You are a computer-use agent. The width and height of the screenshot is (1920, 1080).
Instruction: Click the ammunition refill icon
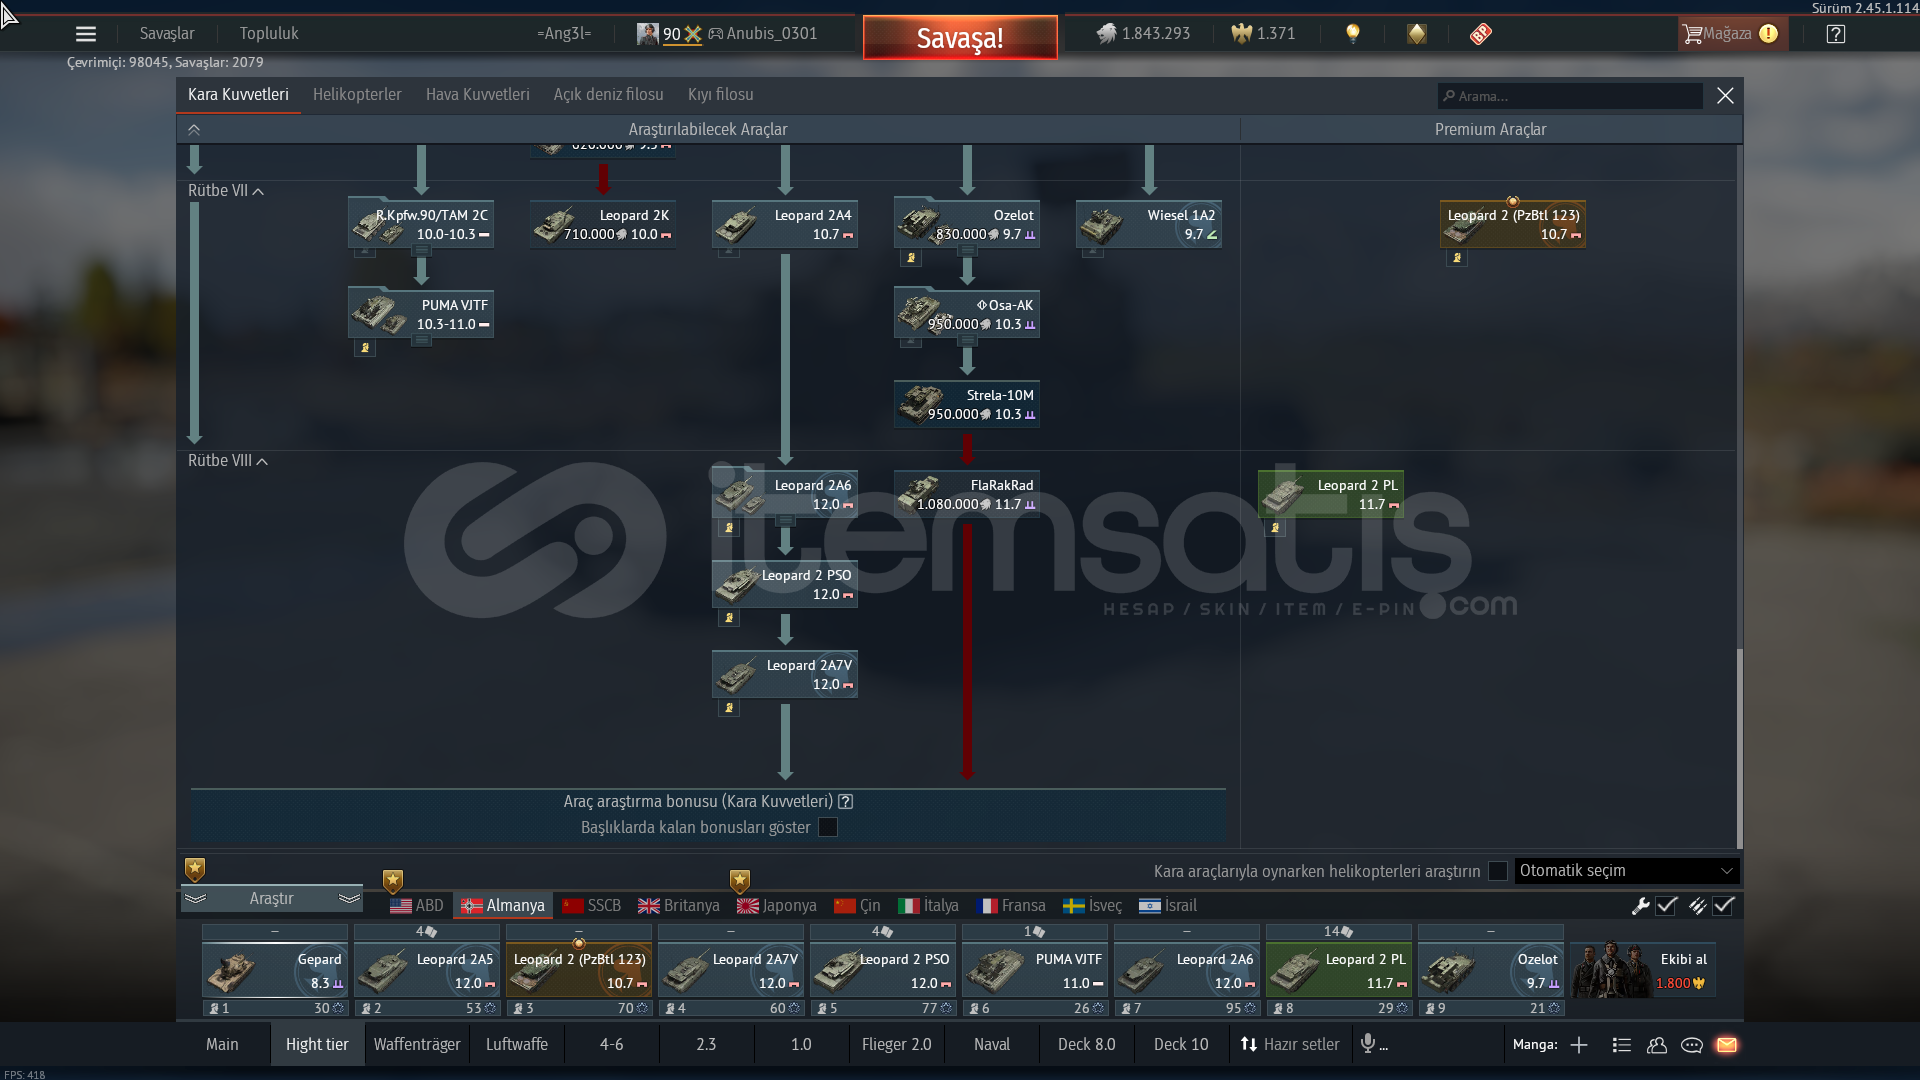tap(1698, 906)
